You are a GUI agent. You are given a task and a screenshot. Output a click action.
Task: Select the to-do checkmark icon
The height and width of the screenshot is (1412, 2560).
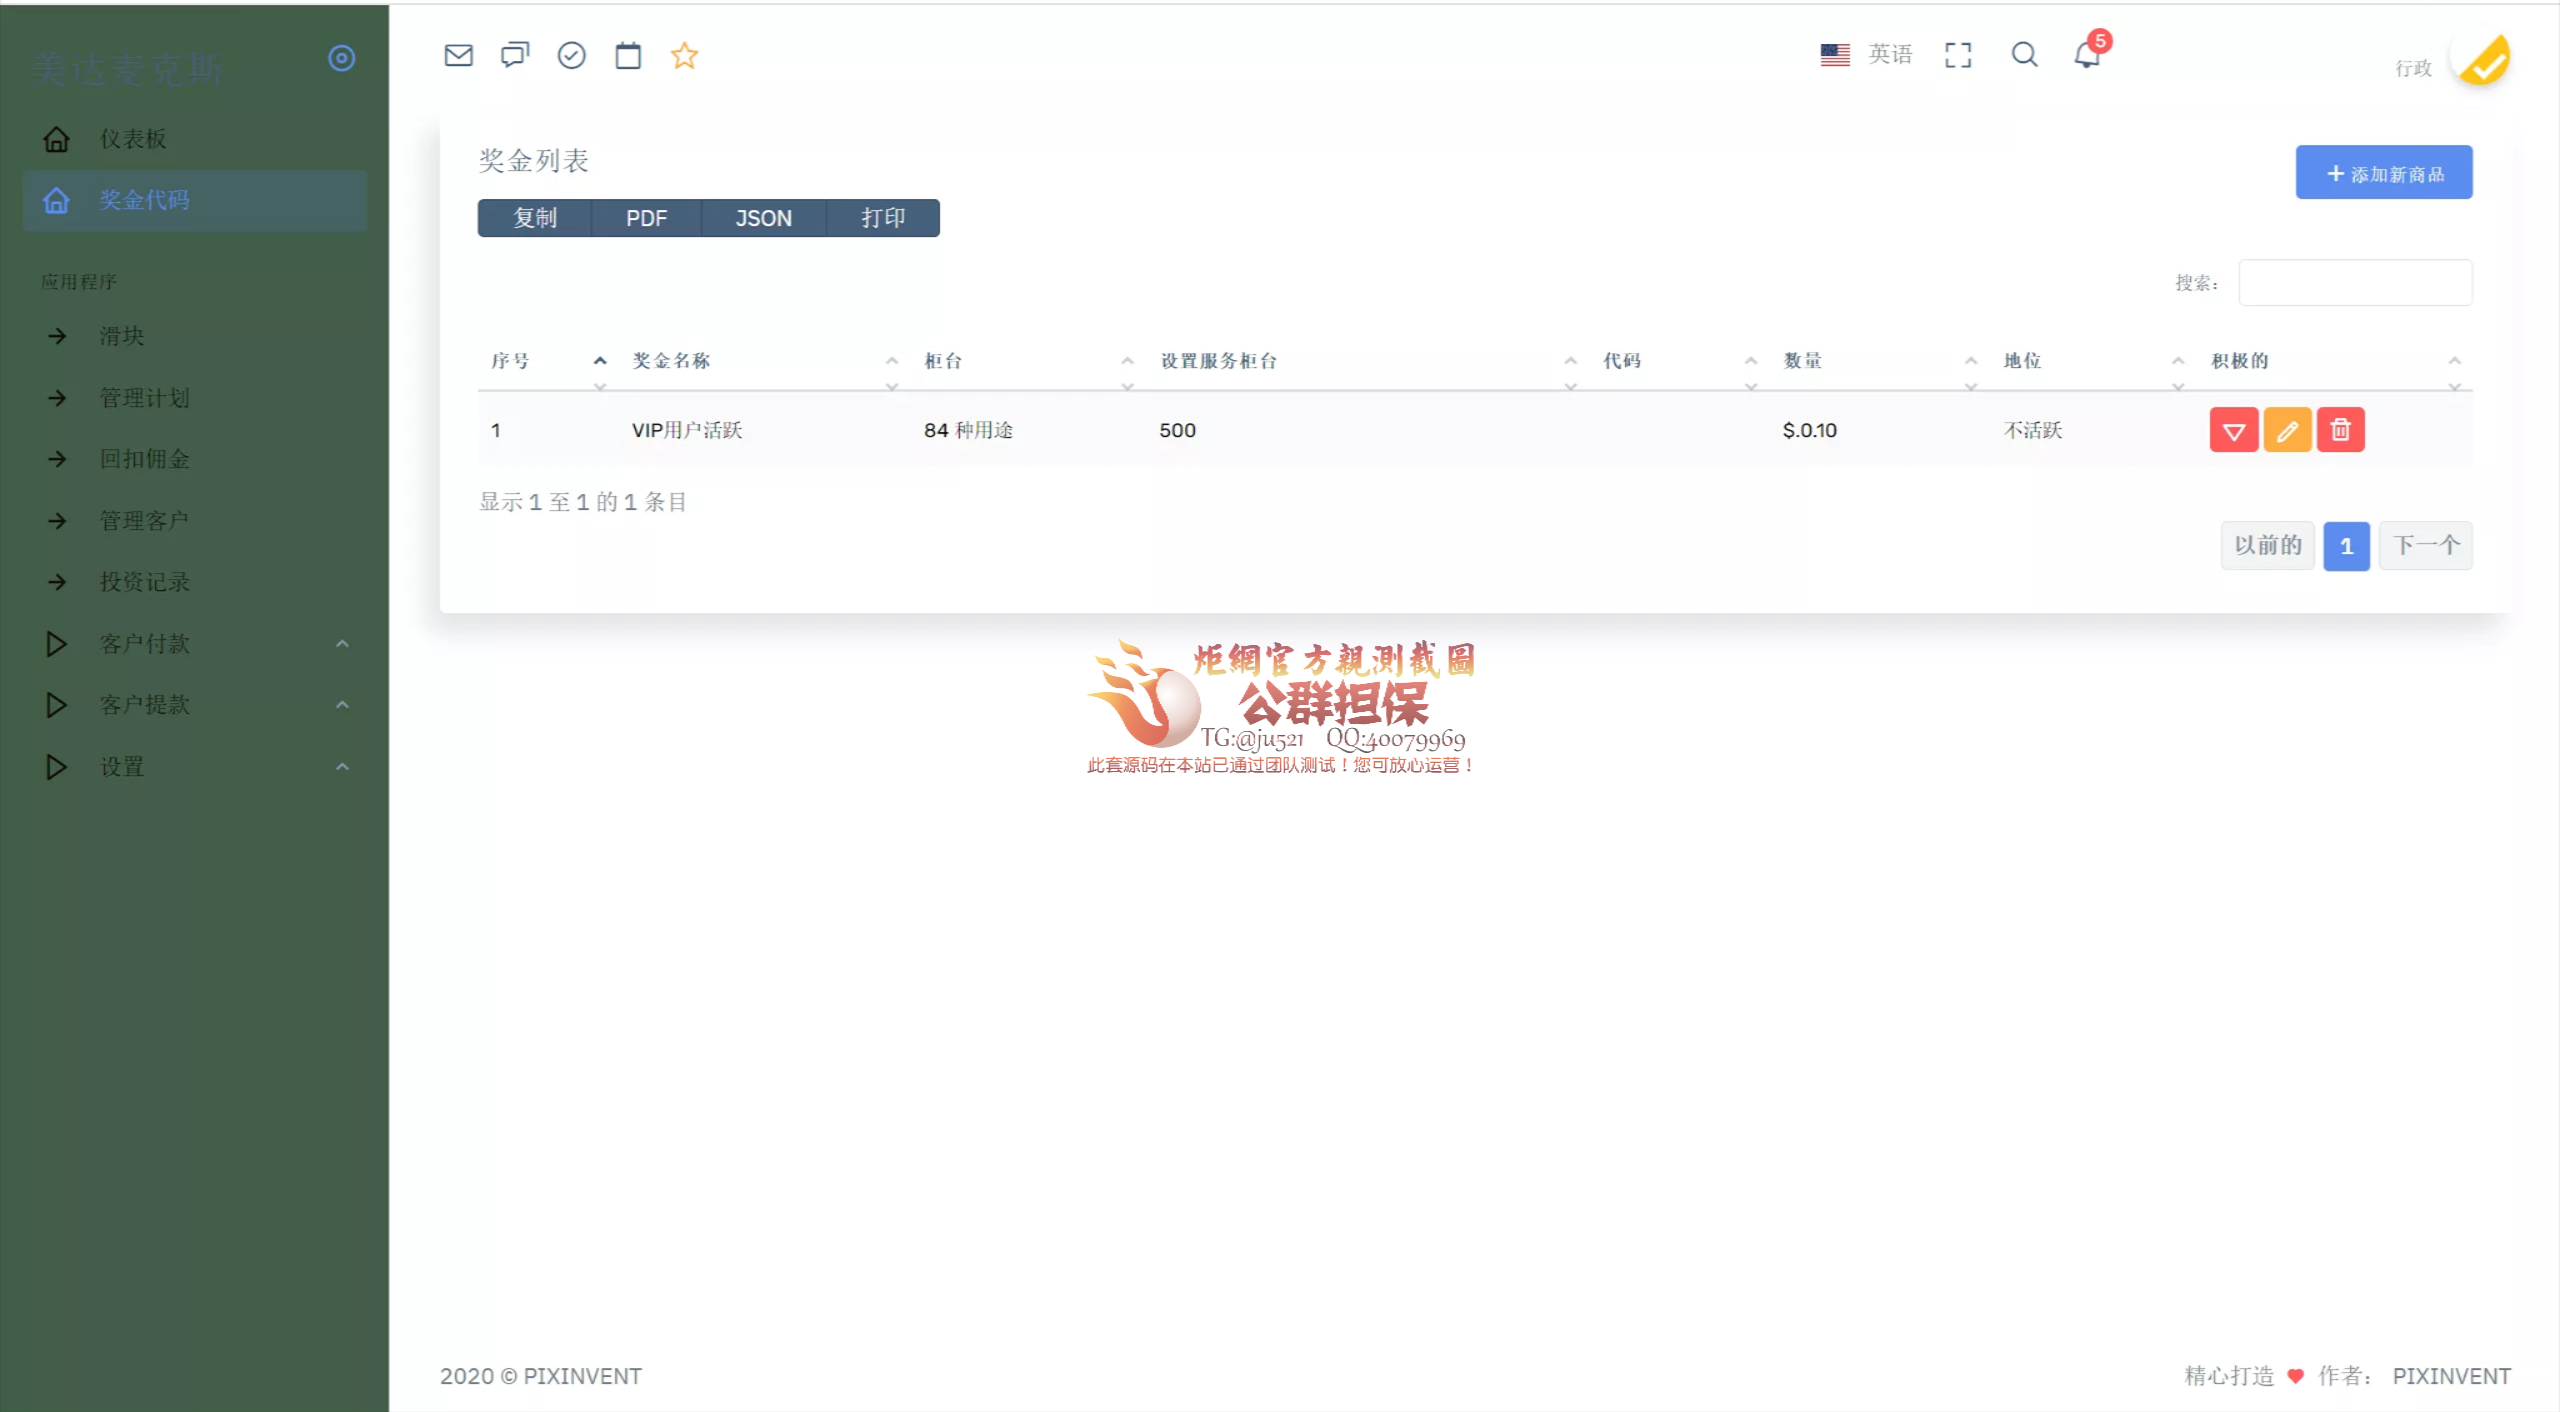pyautogui.click(x=571, y=55)
